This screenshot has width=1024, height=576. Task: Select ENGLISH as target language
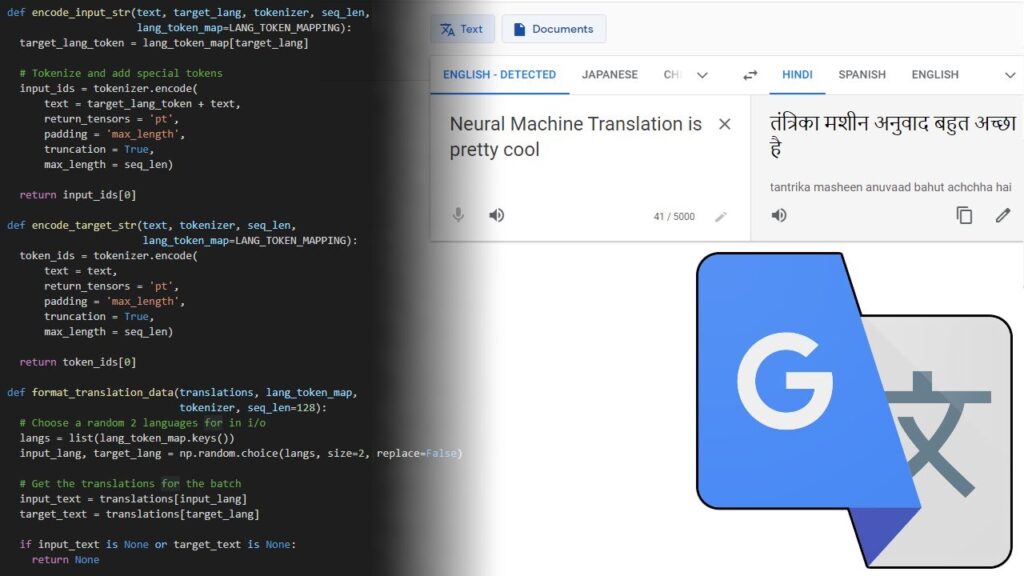935,75
